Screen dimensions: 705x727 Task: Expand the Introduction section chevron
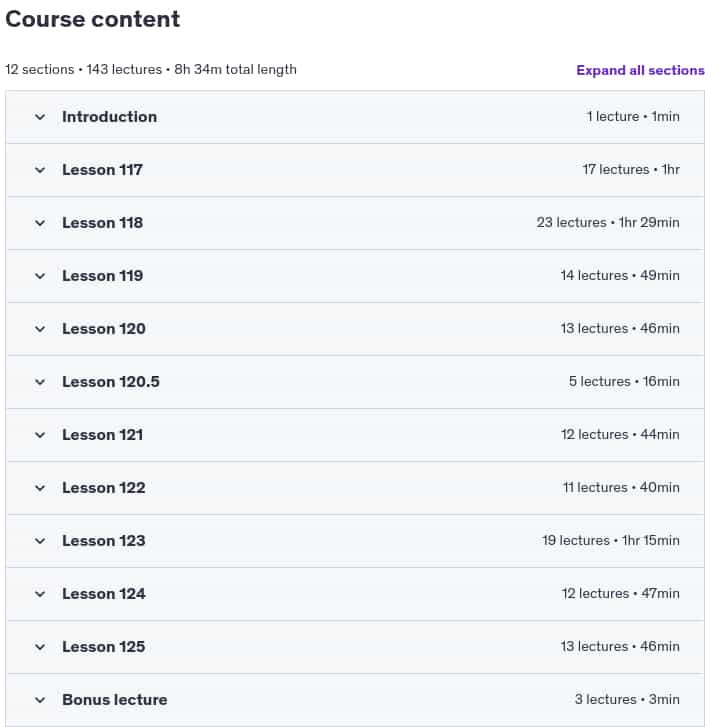(x=40, y=117)
